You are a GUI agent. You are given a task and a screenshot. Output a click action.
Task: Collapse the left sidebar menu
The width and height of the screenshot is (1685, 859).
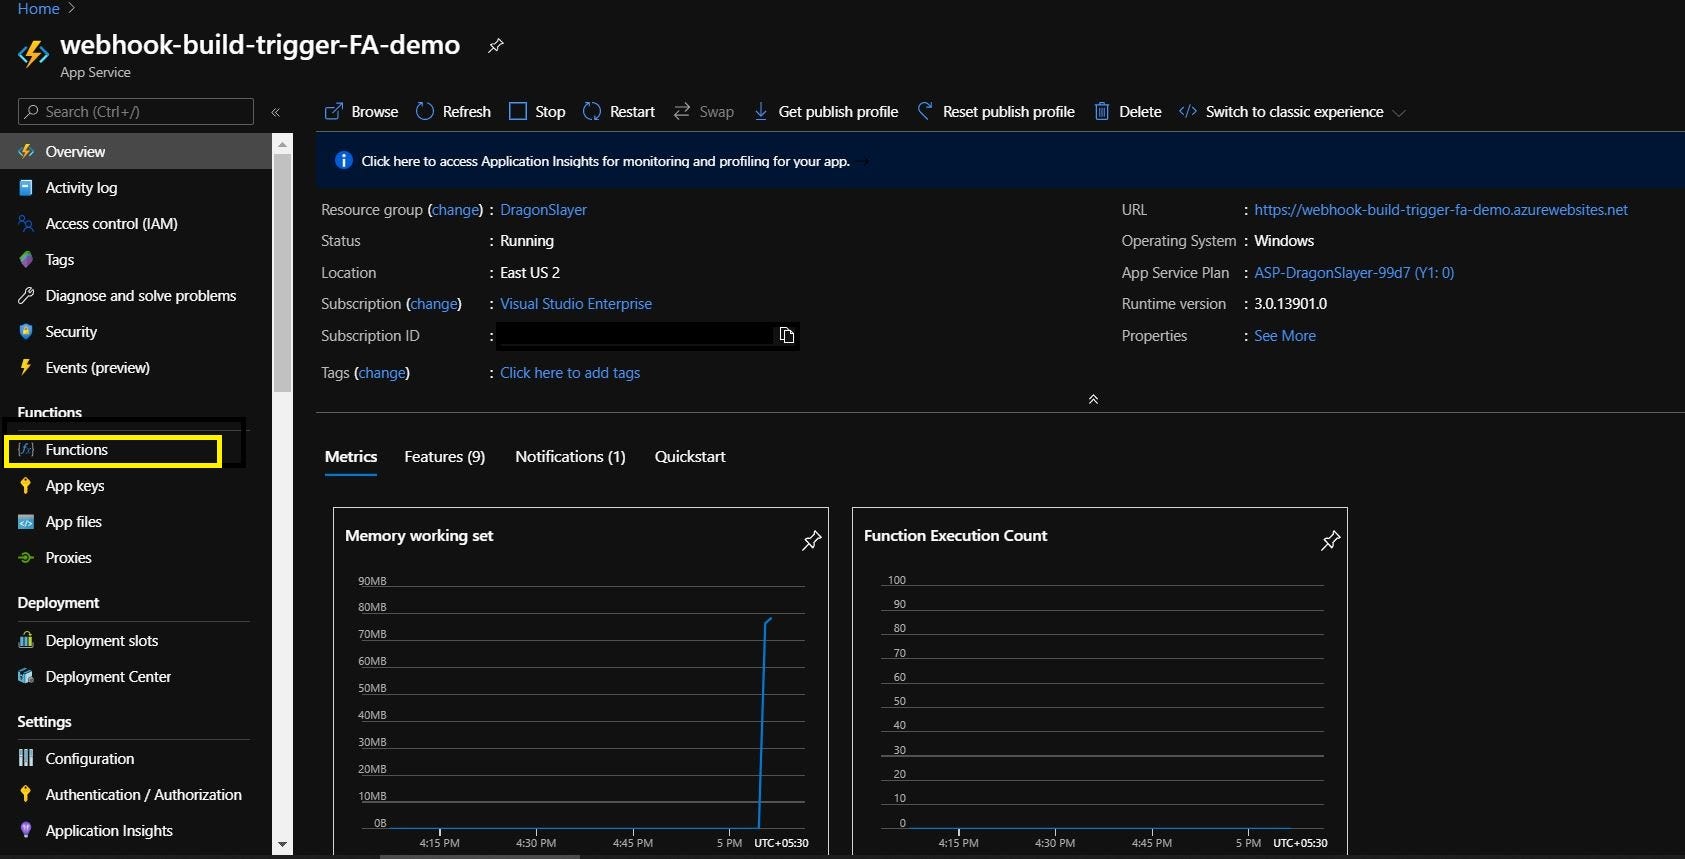tap(276, 112)
